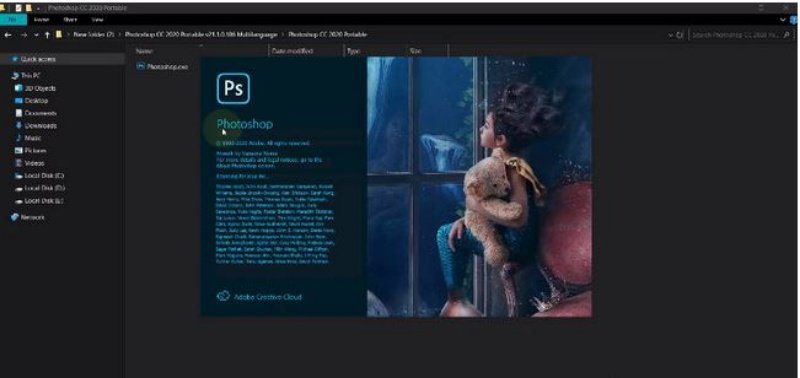This screenshot has height=378, width=800.
Task: Click the new folder icon in title bar
Action: [x=29, y=8]
